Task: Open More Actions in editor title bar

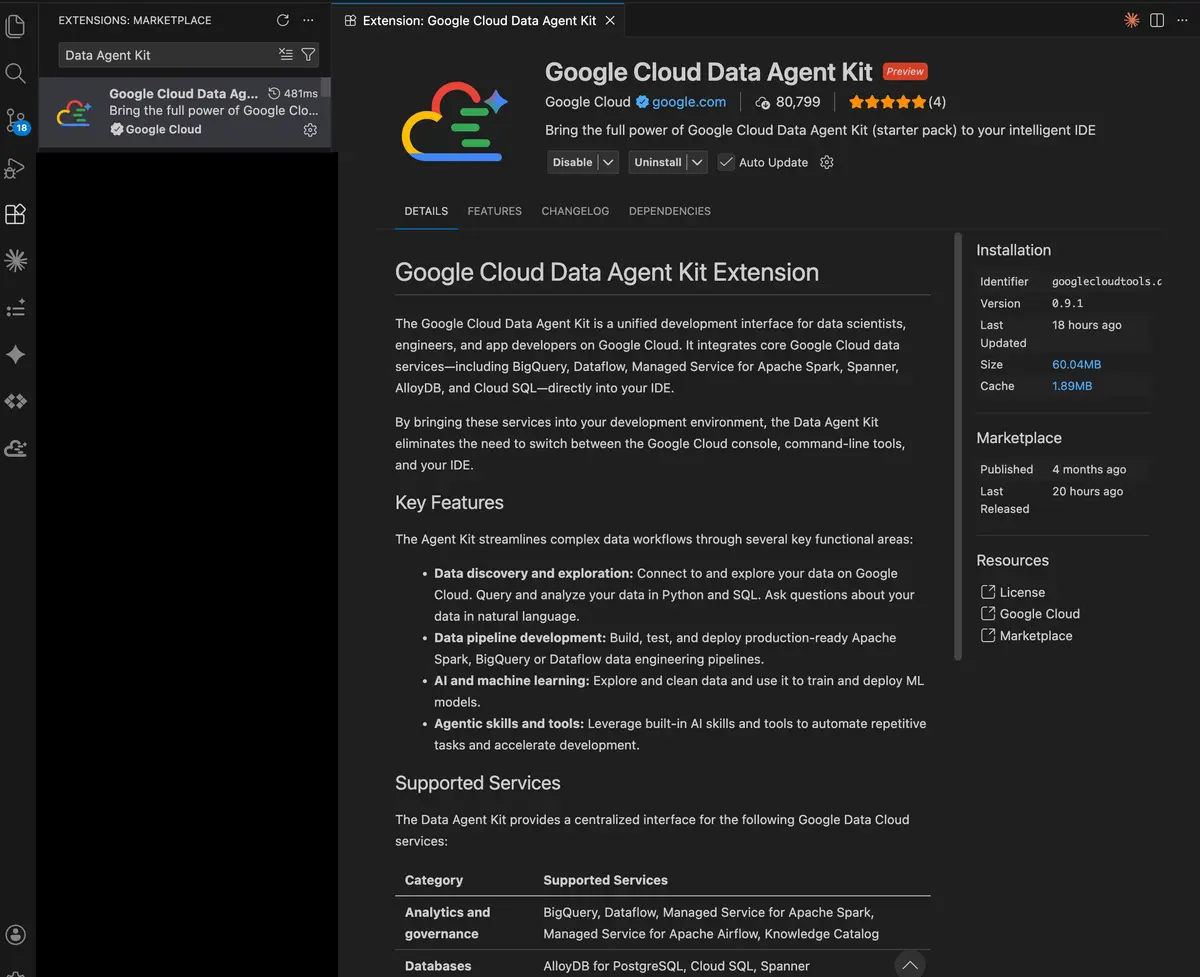Action: click(1182, 20)
